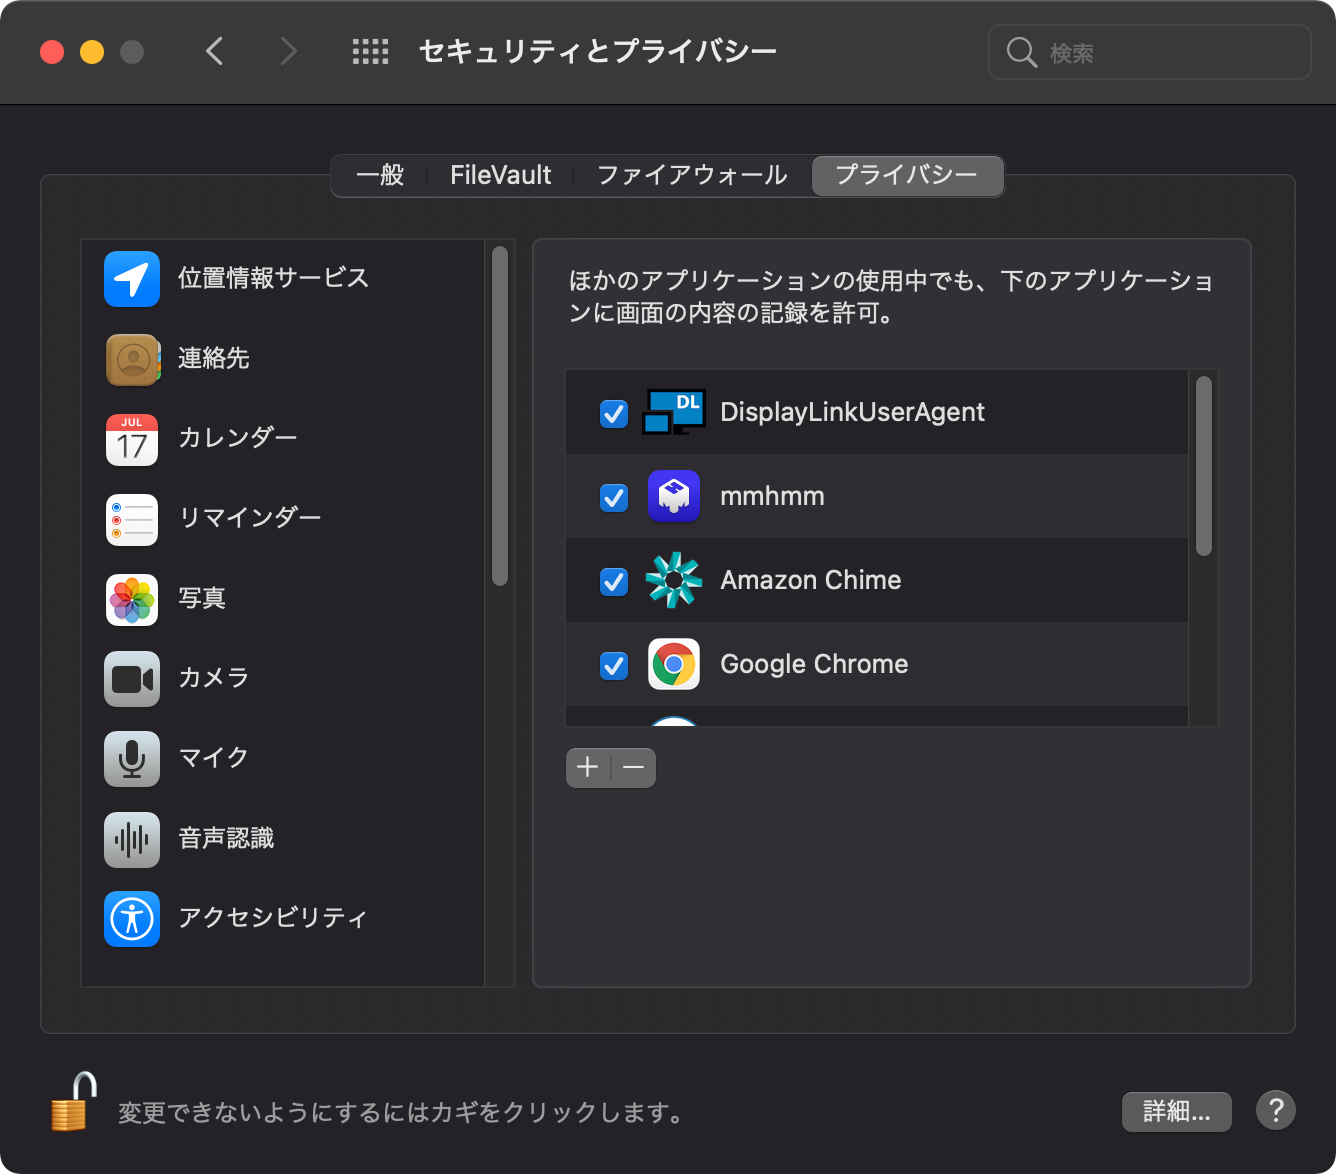
Task: Click the lock icon to prevent changes
Action: point(74,1101)
